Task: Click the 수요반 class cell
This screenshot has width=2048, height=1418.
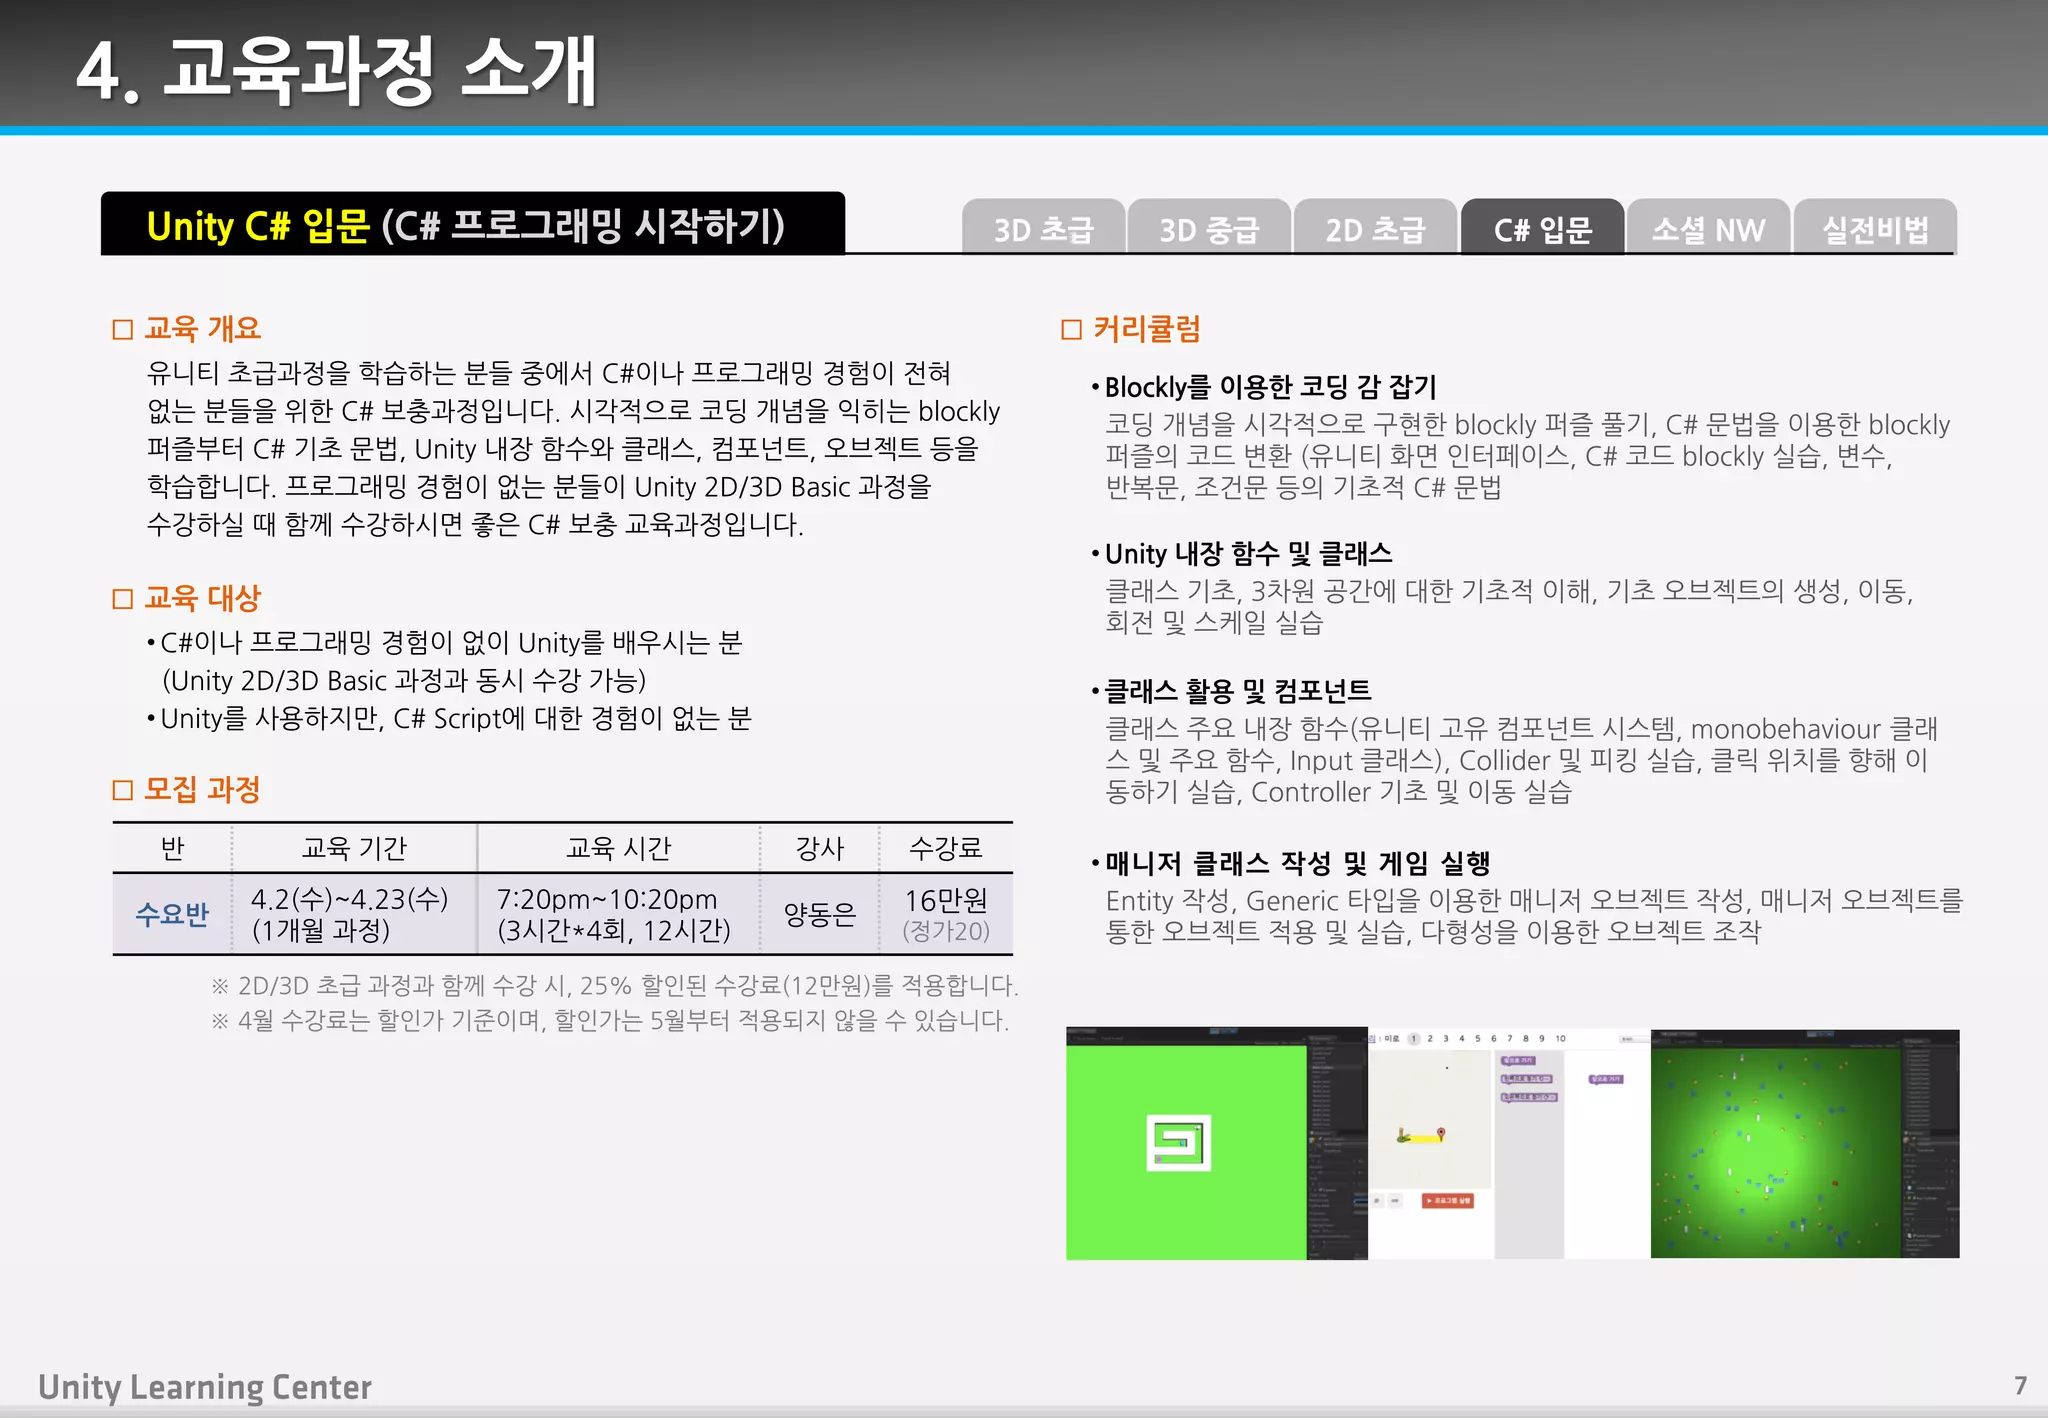Action: coord(172,914)
